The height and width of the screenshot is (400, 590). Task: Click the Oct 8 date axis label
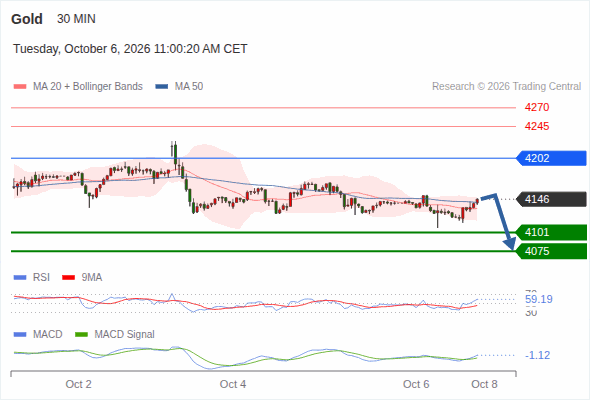[x=484, y=385]
